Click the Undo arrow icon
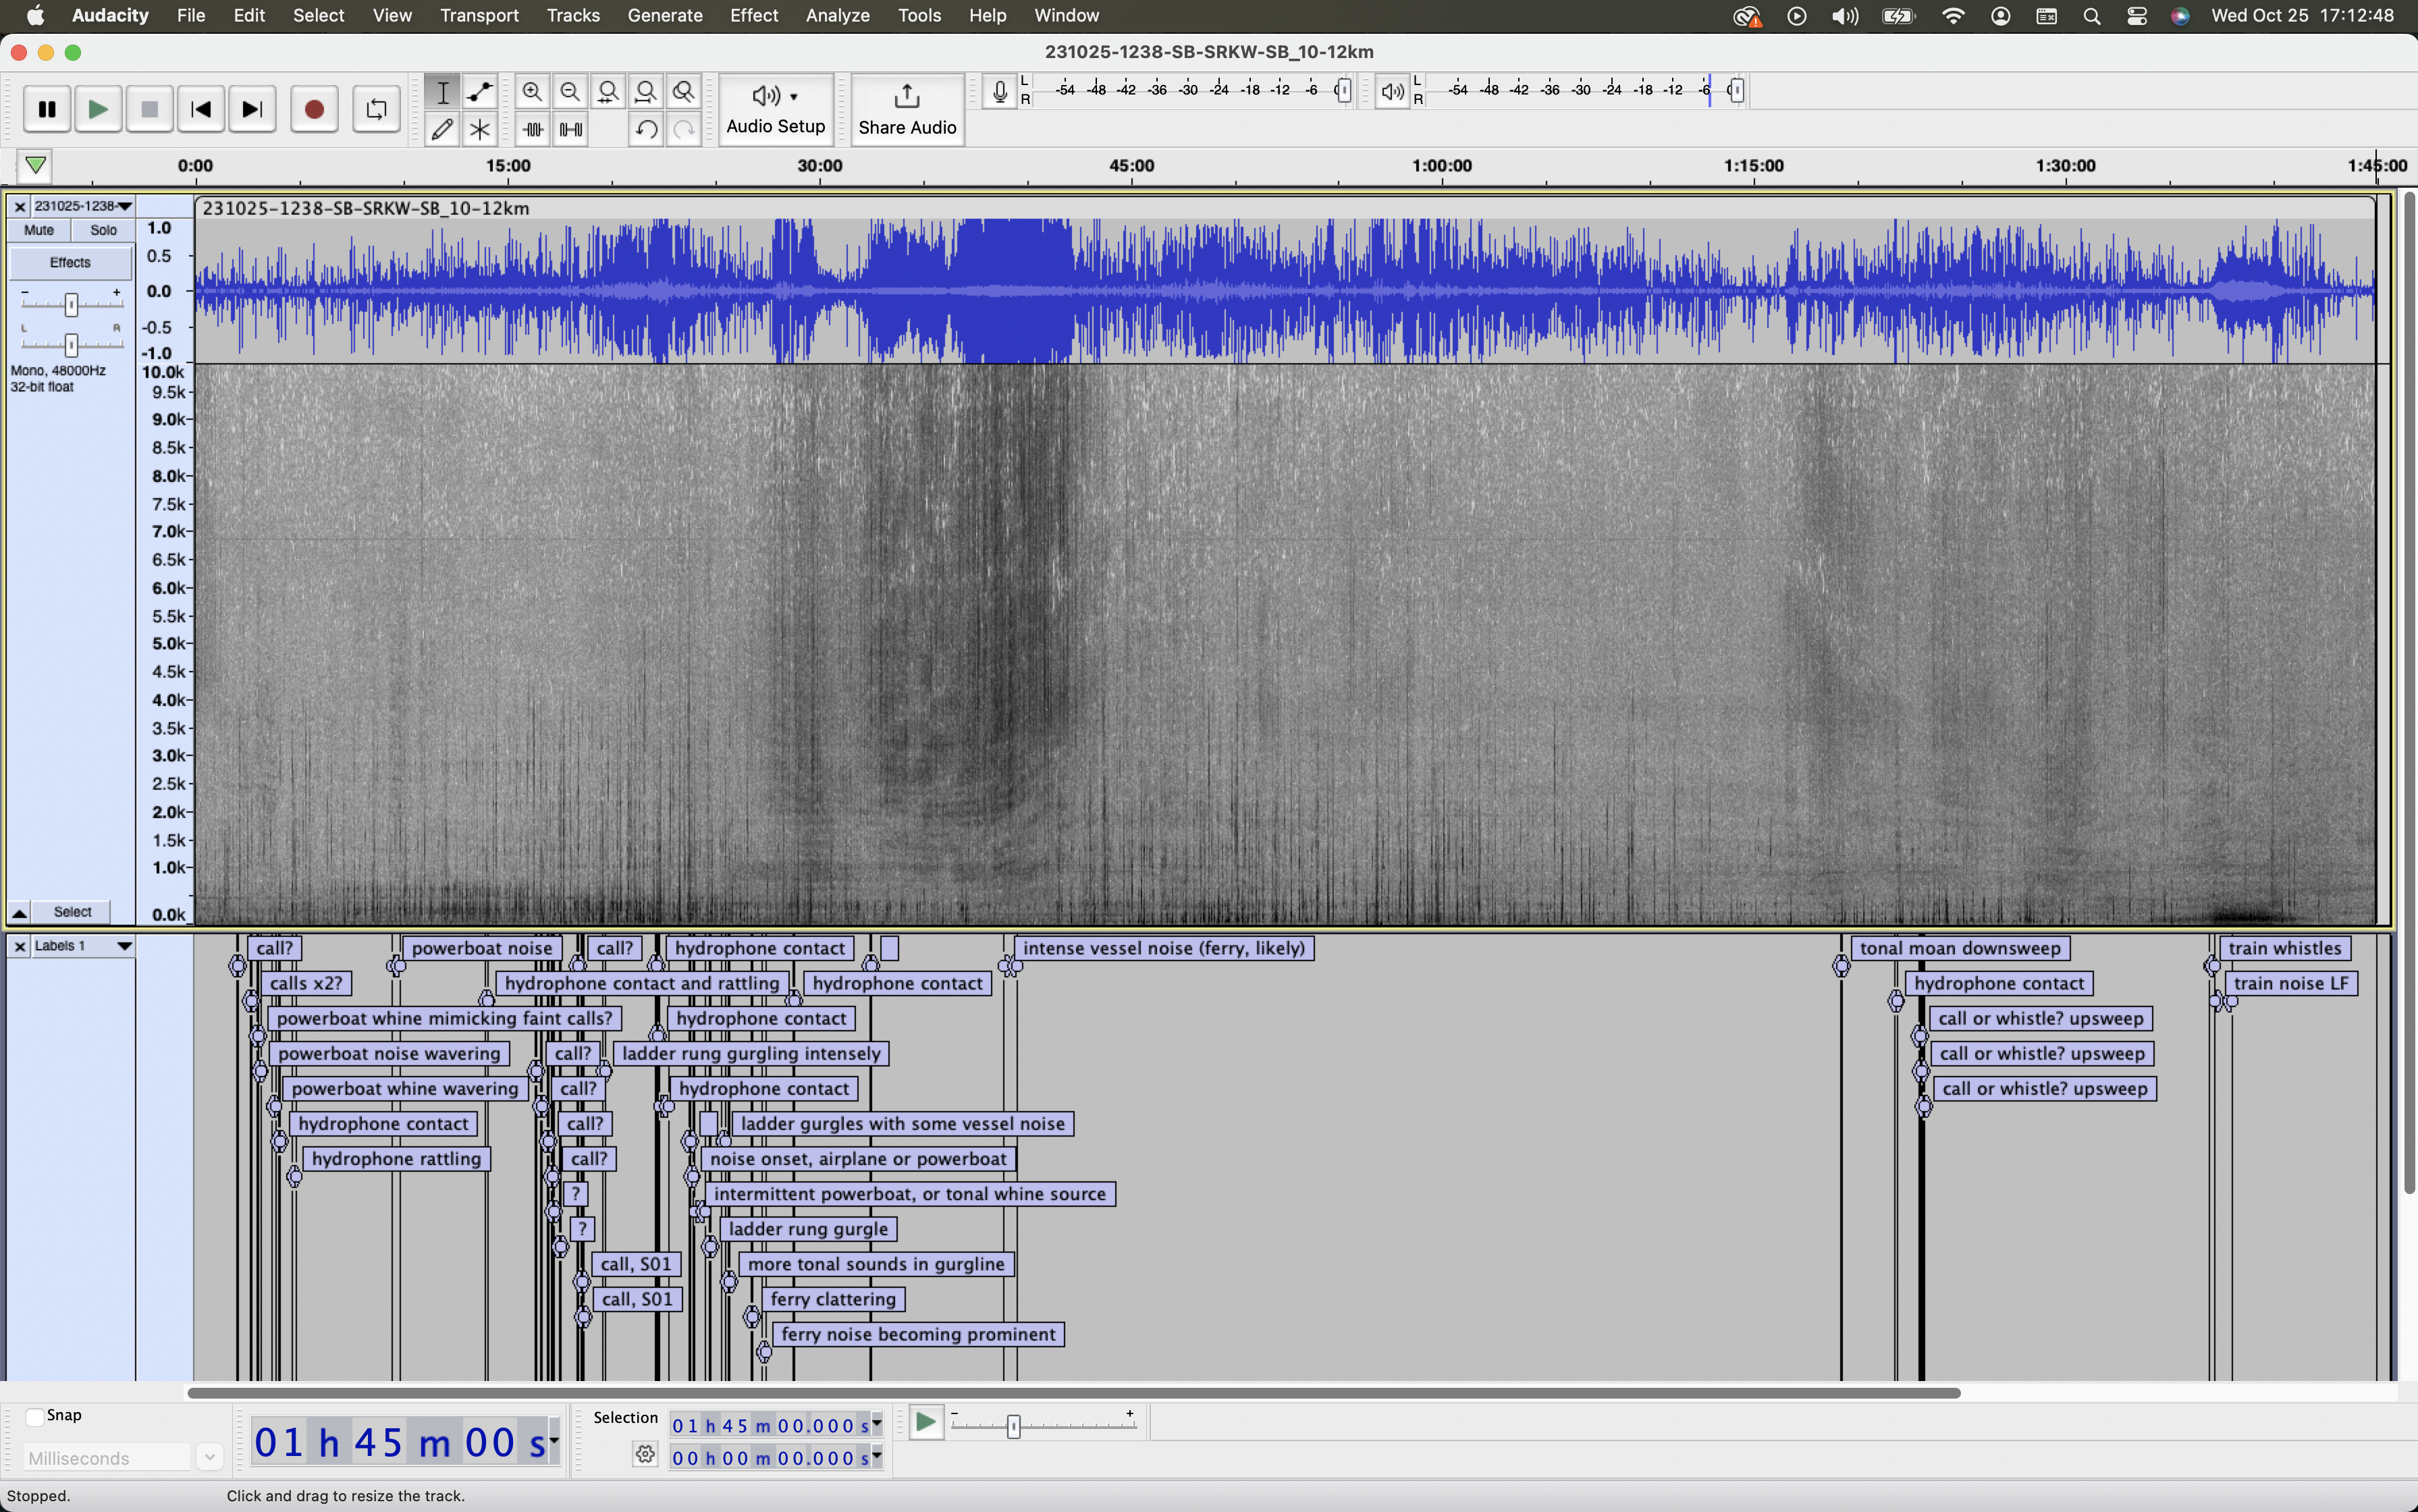Screen dimensions: 2418x1512 (x=647, y=130)
